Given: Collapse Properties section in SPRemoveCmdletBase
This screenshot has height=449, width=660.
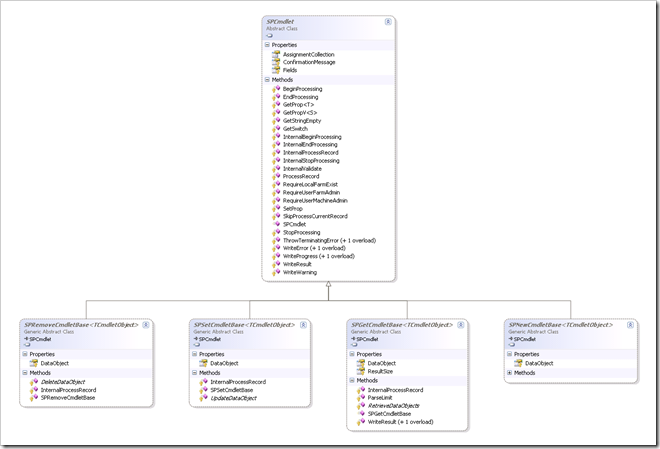Looking at the screenshot, I should [x=25, y=354].
